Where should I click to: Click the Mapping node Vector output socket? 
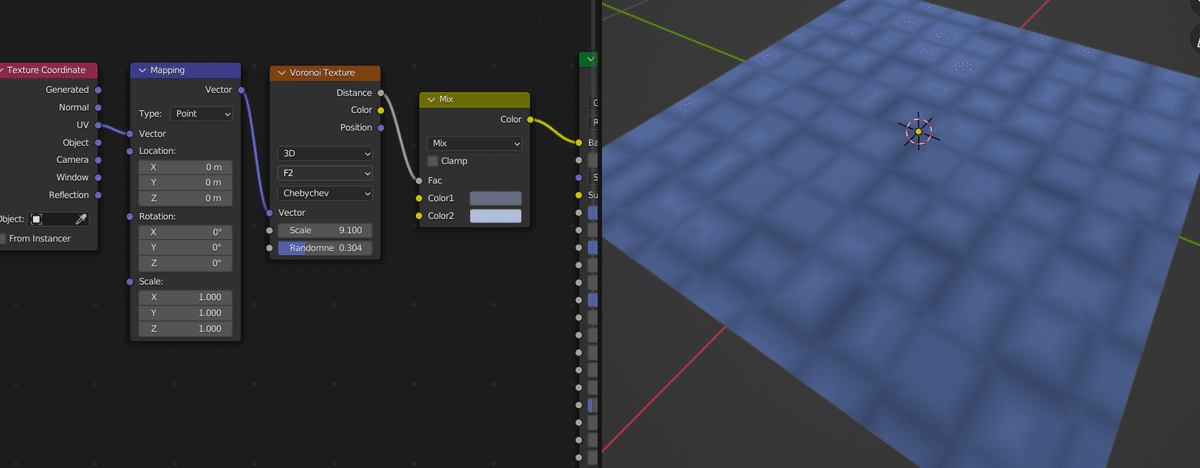click(241, 90)
